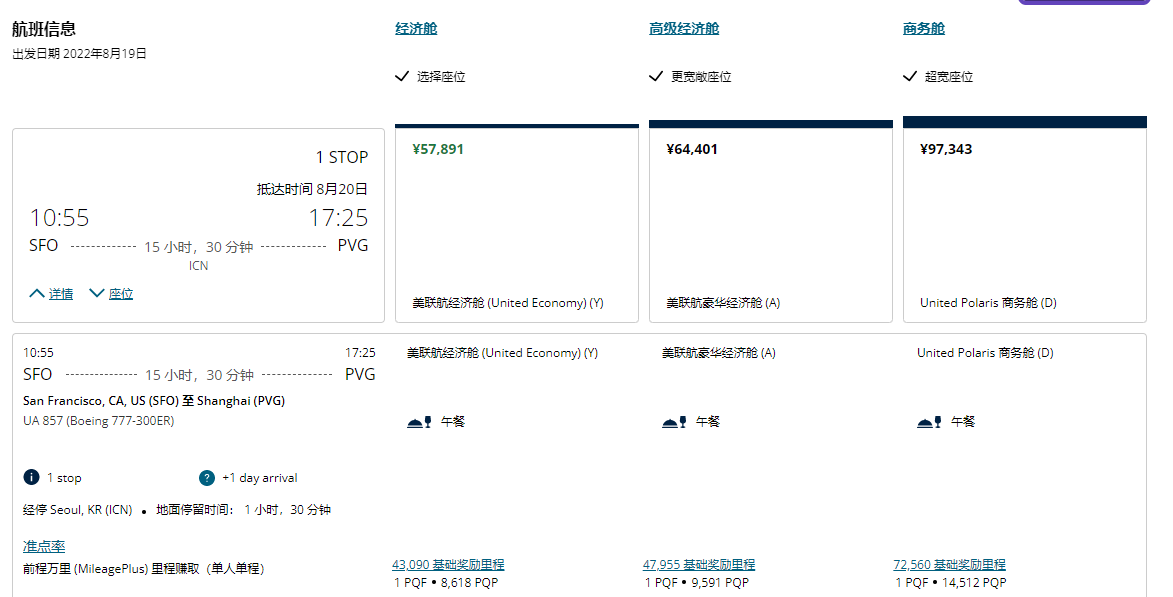This screenshot has height=597, width=1173.
Task: Open the 准点率 on-time performance link
Action: (44, 547)
